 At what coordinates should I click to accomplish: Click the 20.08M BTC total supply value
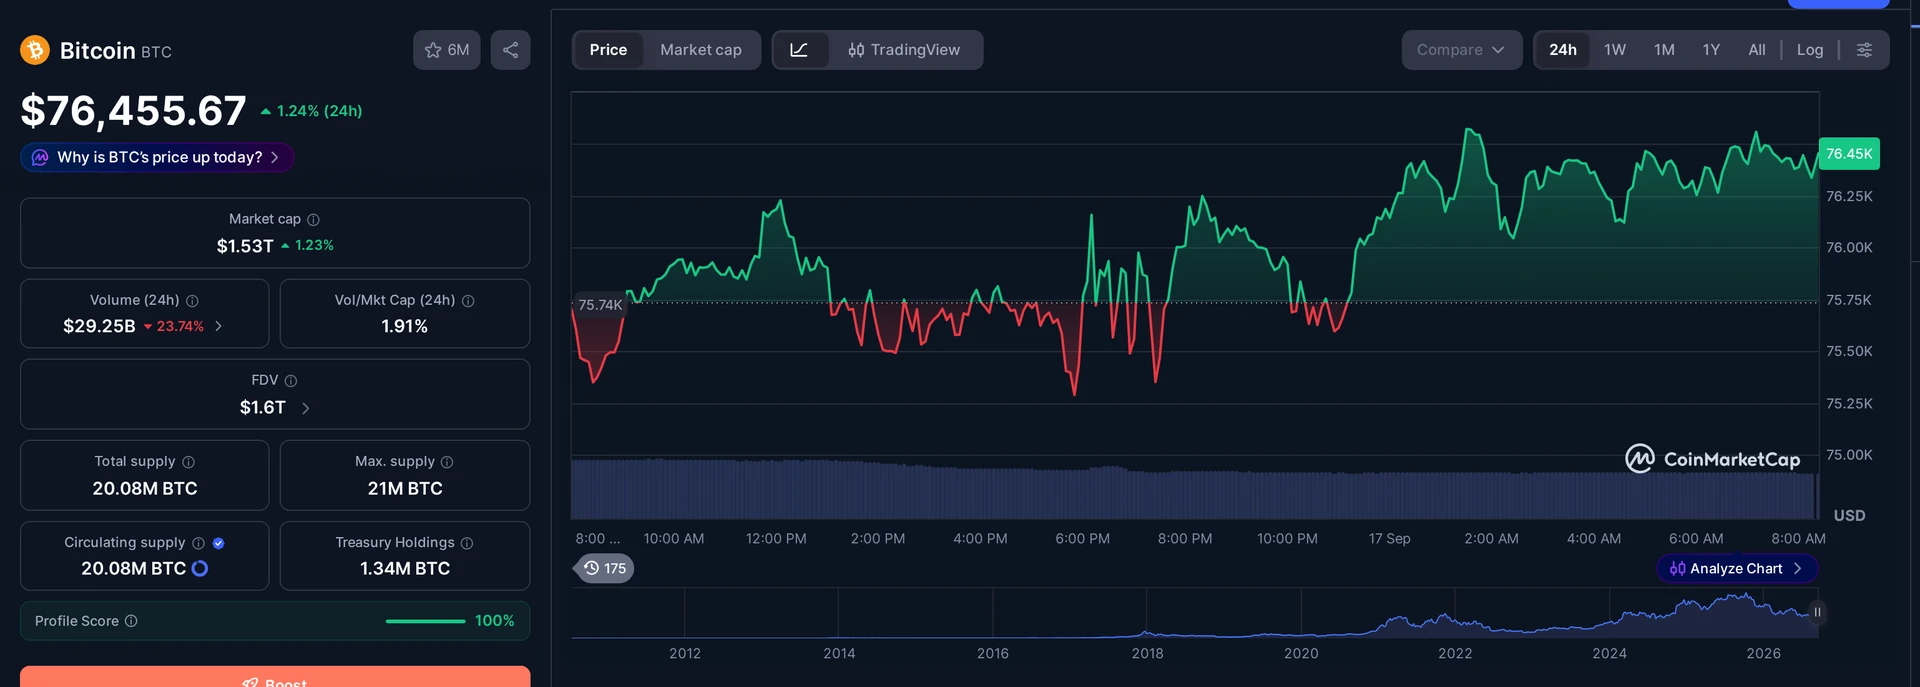pos(145,489)
